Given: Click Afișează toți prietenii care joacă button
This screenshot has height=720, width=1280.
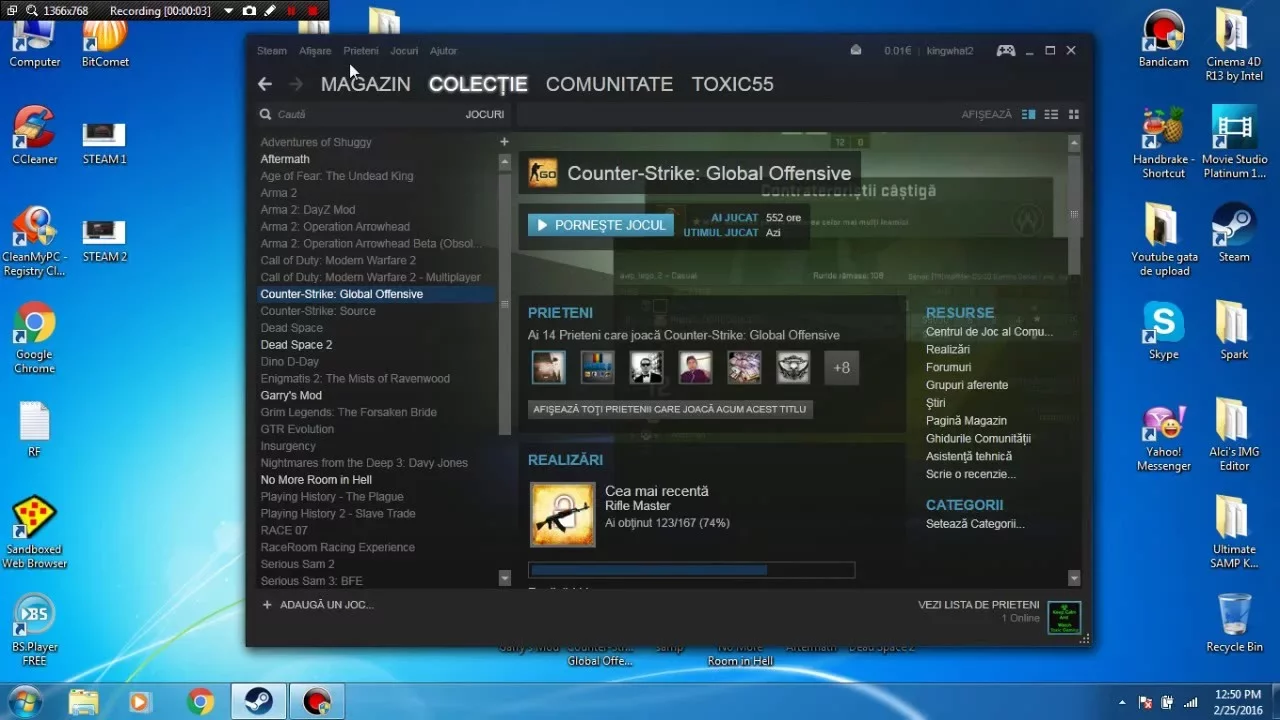Looking at the screenshot, I should [670, 409].
